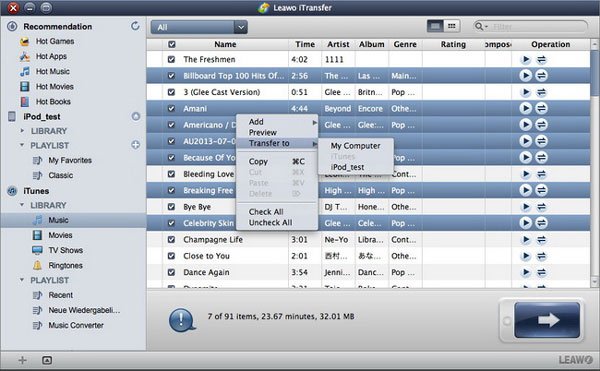Toggle the select-all checkbox in header
The height and width of the screenshot is (371, 600).
point(172,44)
